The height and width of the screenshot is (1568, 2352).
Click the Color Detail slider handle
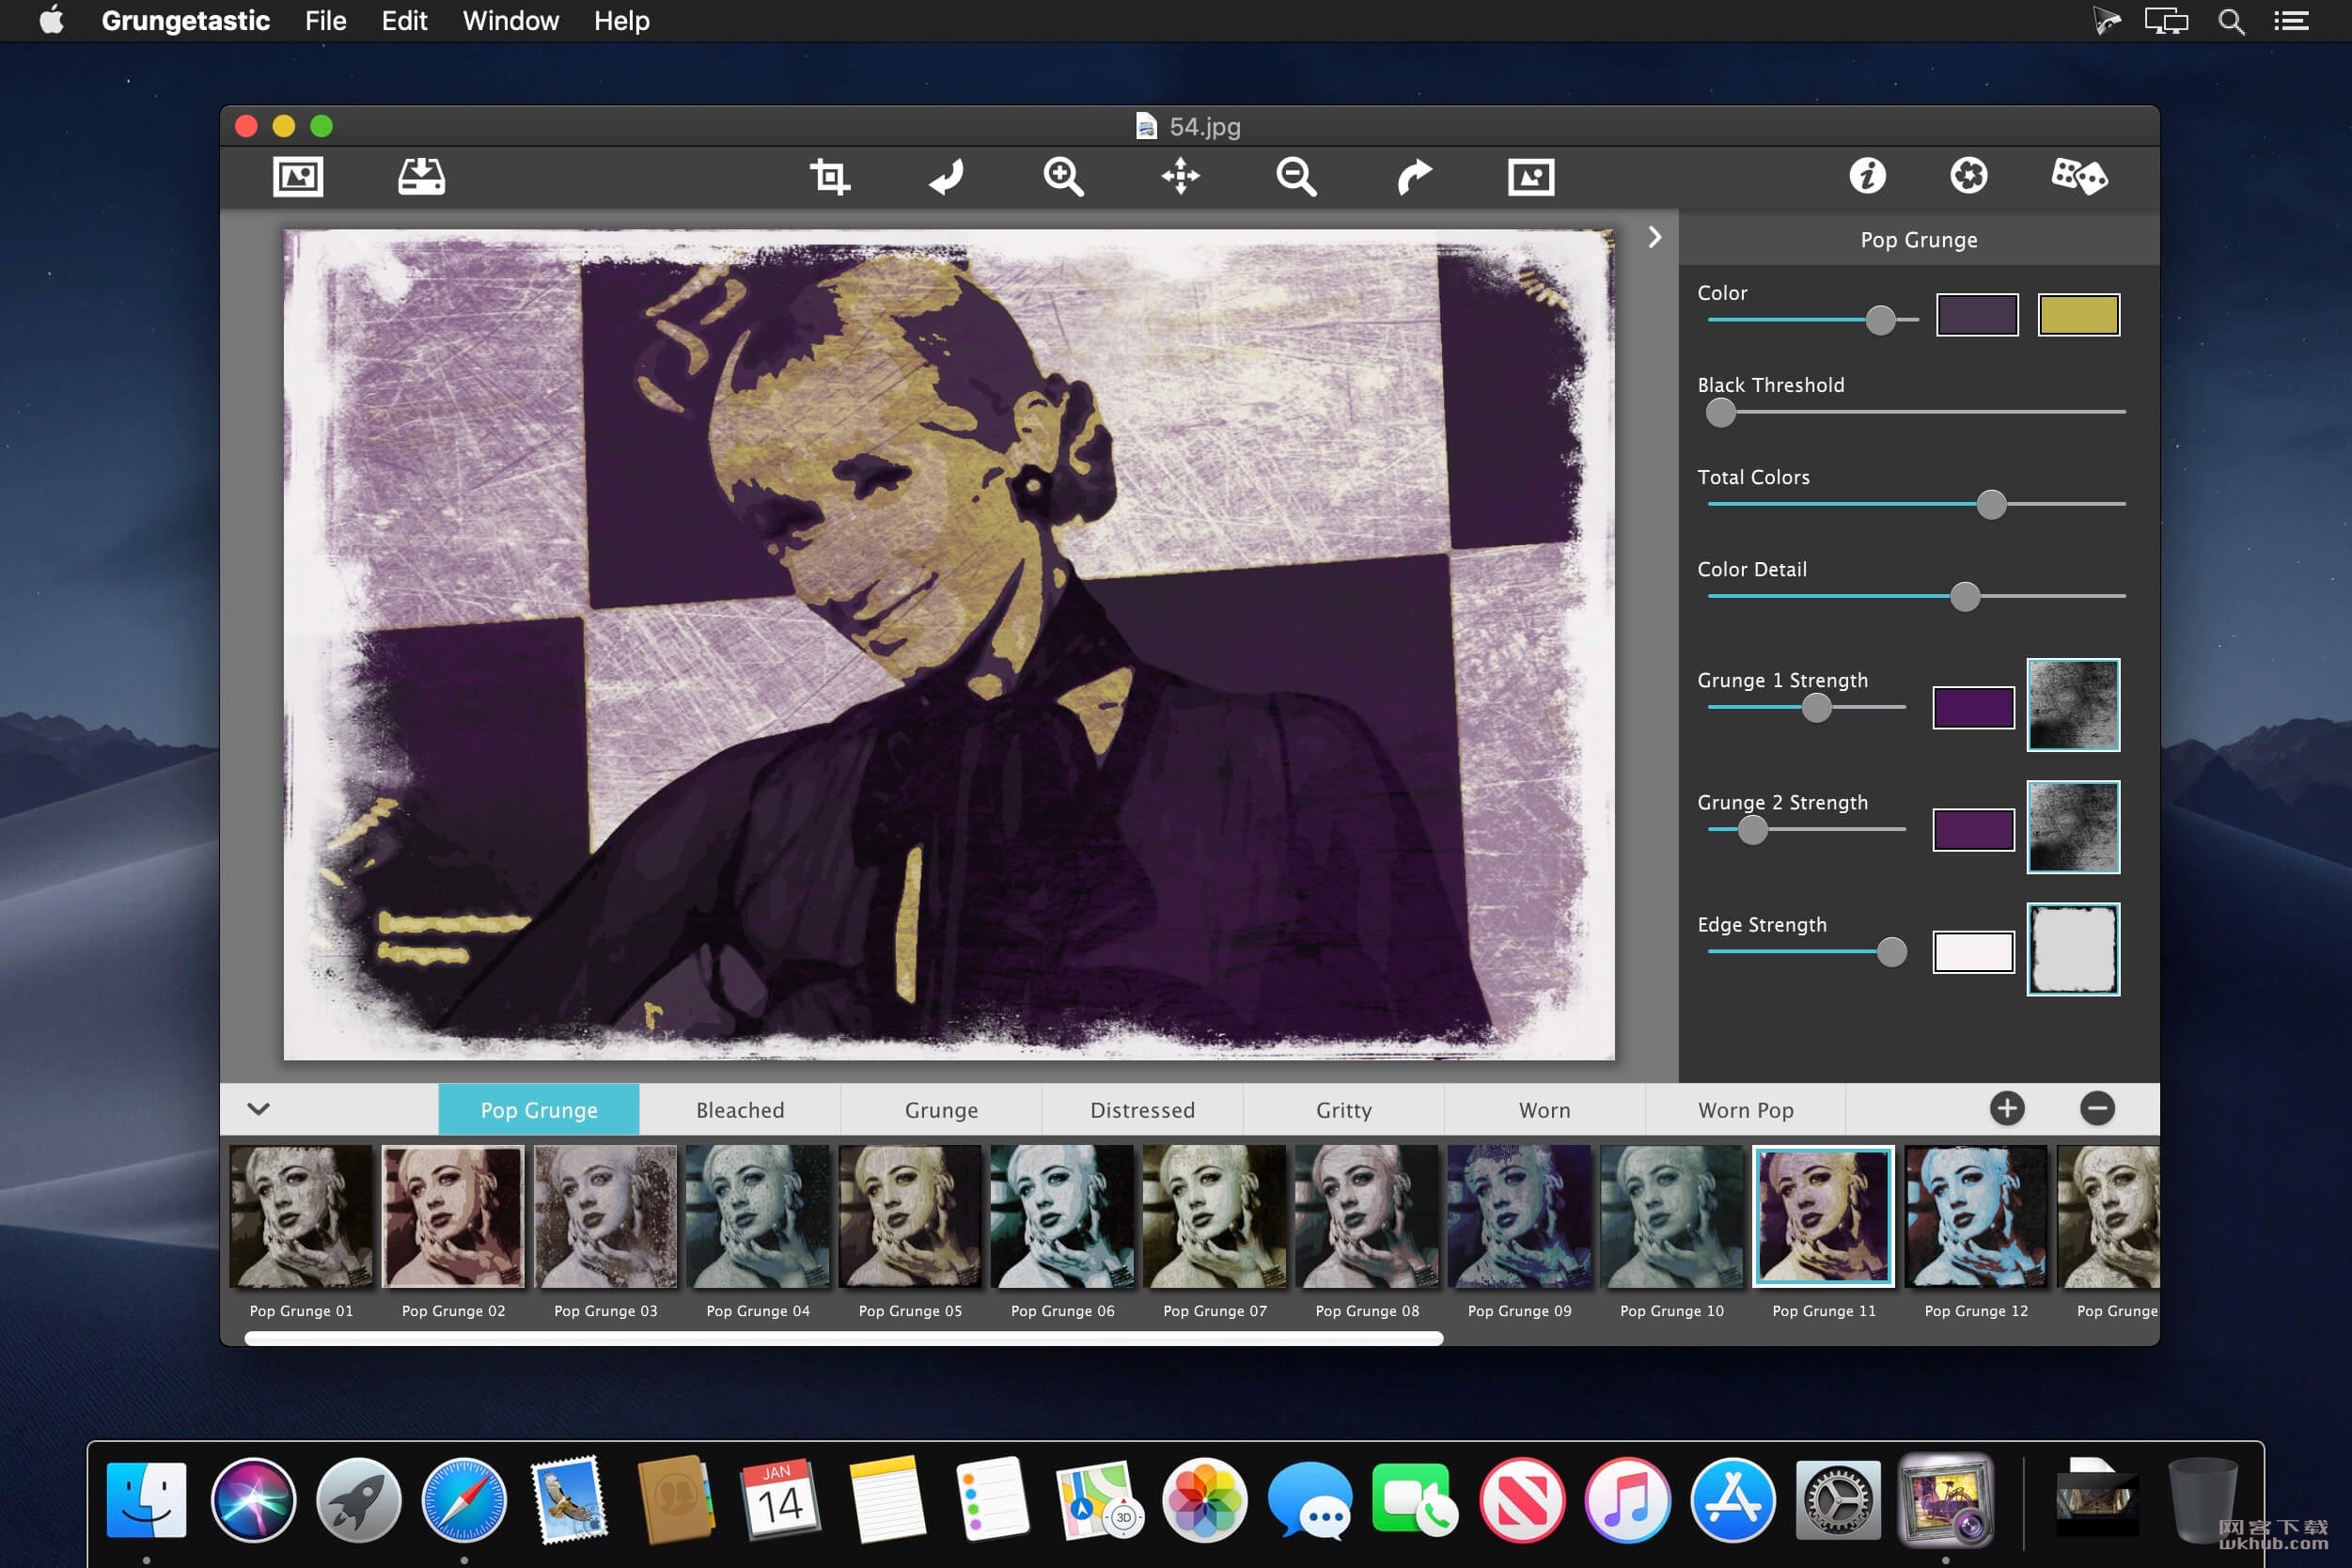pyautogui.click(x=1965, y=596)
